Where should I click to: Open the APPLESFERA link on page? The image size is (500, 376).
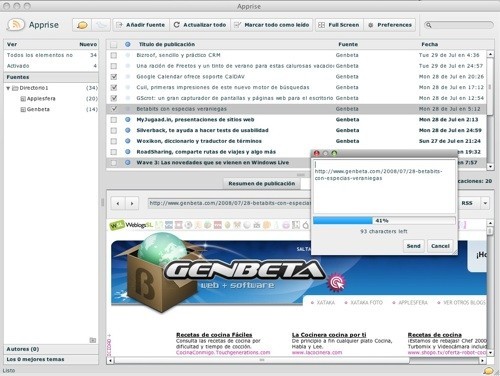[x=413, y=302]
